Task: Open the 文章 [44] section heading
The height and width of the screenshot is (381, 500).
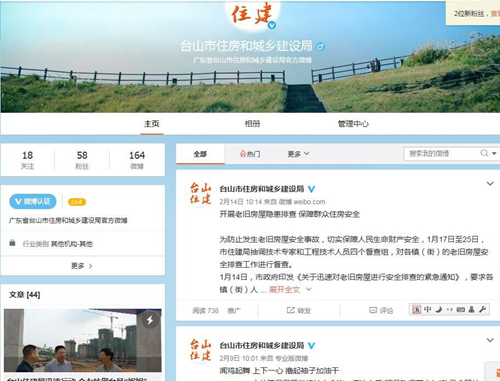Action: (x=25, y=295)
